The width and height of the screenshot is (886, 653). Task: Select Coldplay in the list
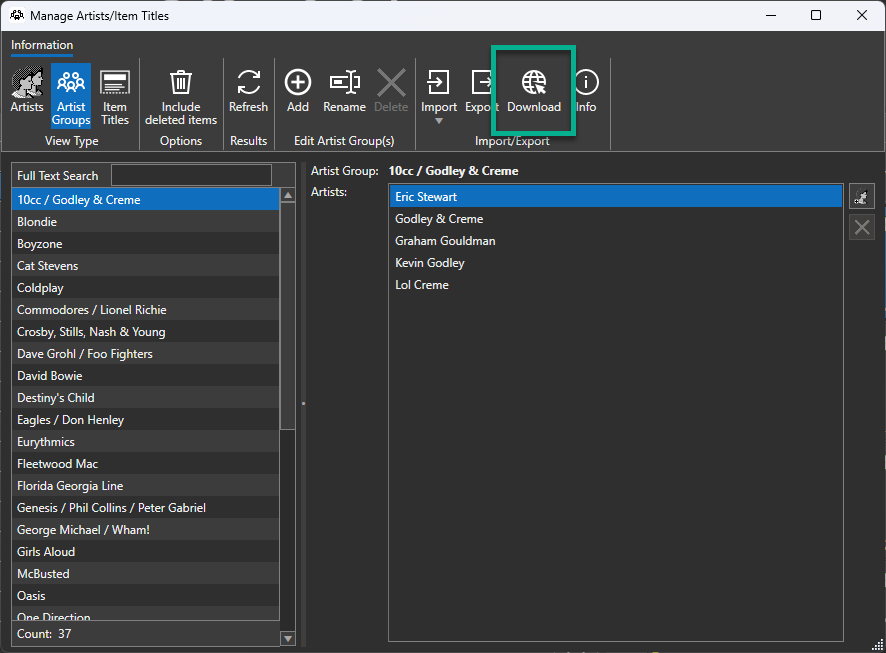click(x=145, y=288)
